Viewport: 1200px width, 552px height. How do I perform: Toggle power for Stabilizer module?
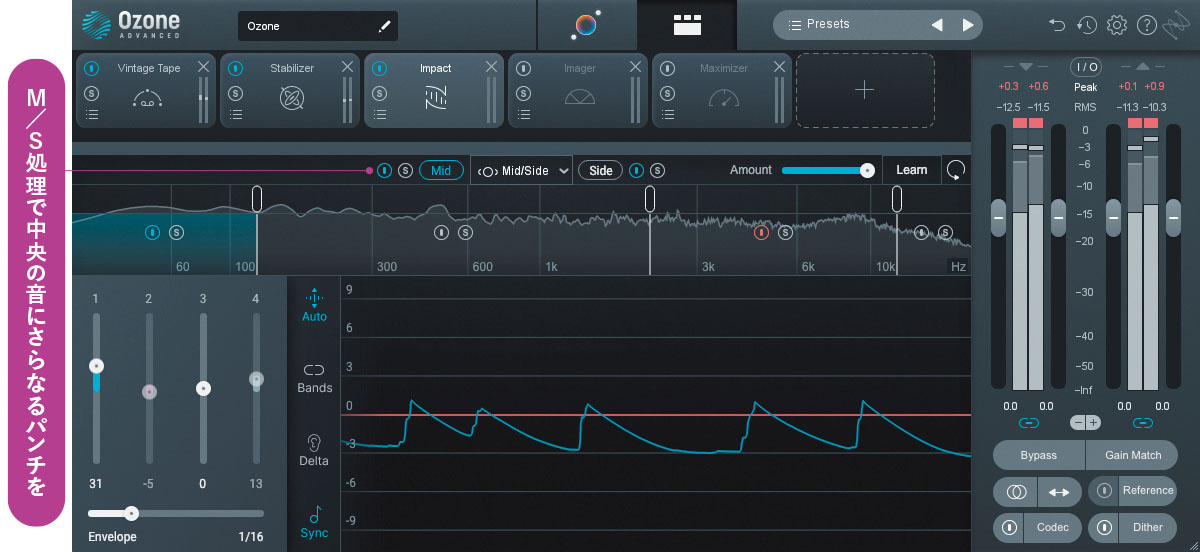click(235, 69)
